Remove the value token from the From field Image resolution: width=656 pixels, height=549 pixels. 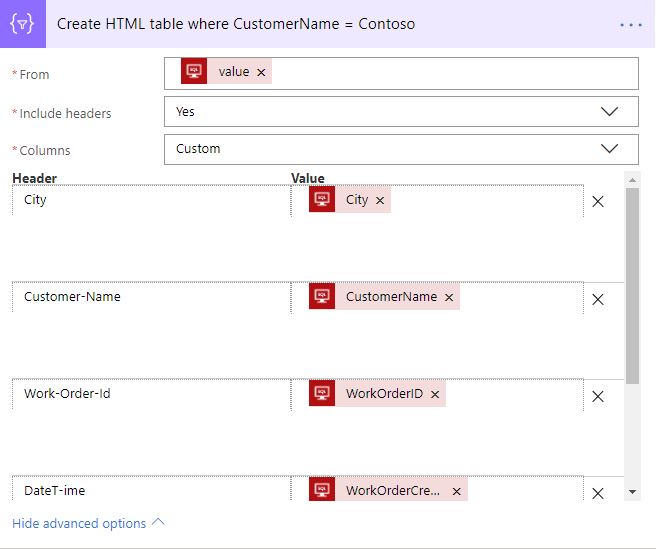coord(261,72)
